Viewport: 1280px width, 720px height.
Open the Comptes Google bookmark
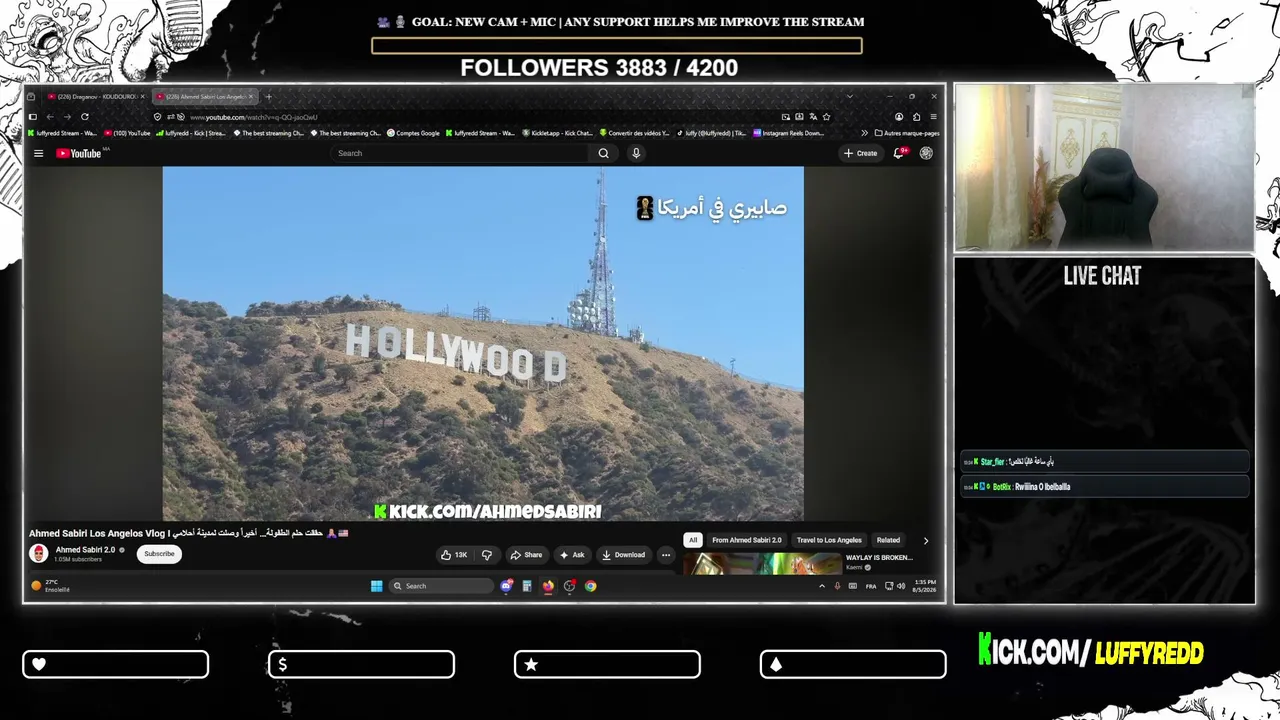click(x=413, y=133)
